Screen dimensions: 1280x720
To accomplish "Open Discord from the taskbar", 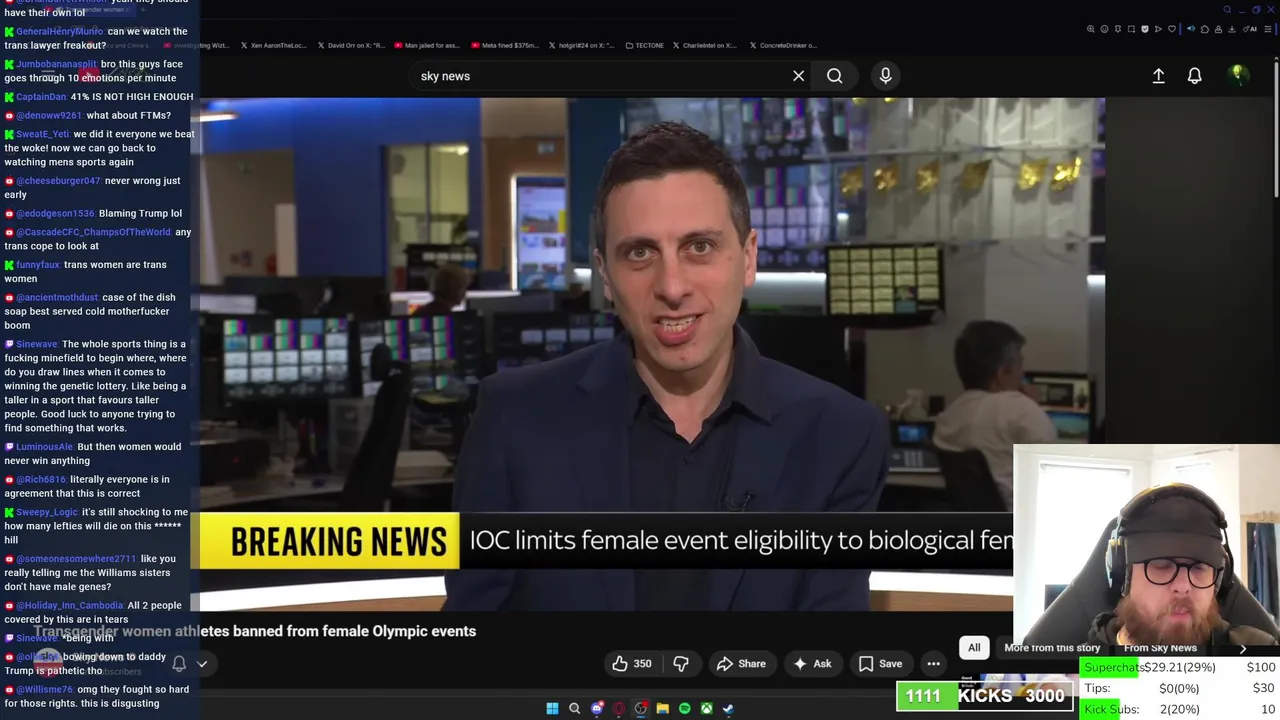I will (597, 708).
